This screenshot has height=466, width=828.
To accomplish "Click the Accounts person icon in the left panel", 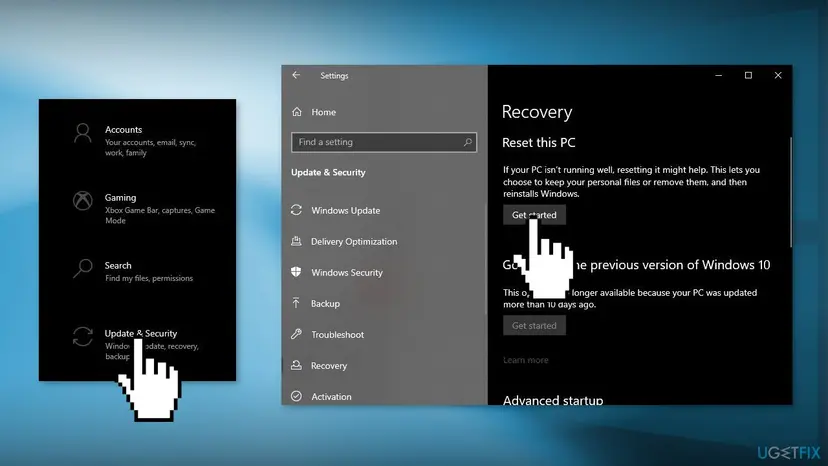I will click(x=82, y=134).
